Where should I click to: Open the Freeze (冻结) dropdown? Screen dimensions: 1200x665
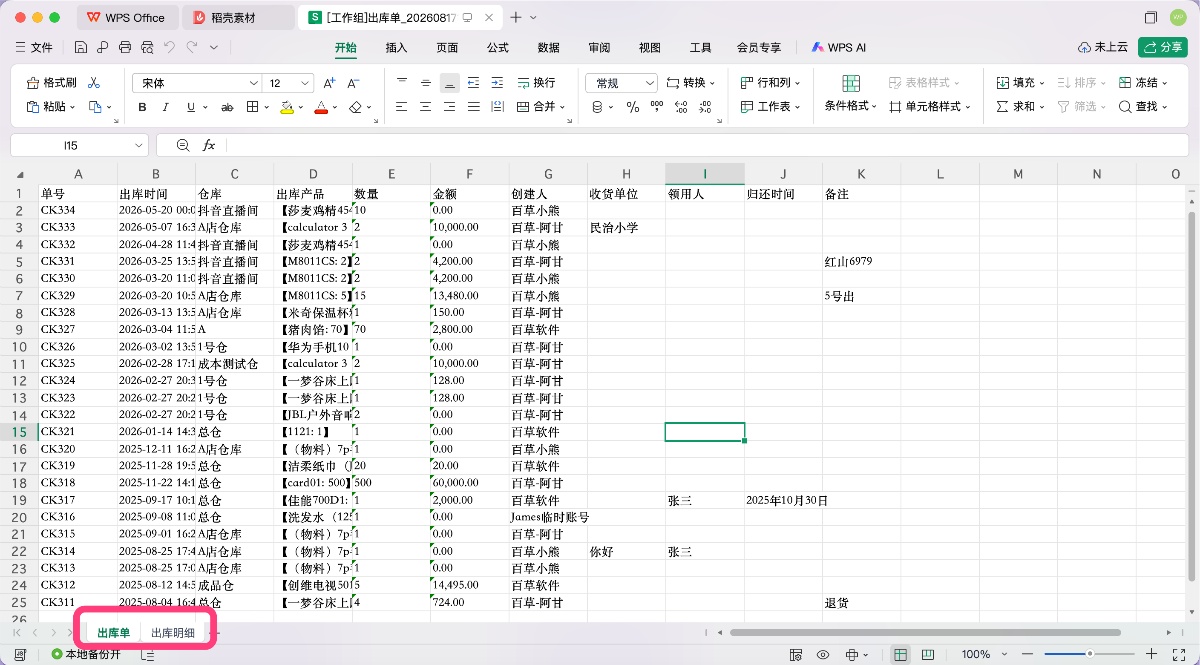pyautogui.click(x=1144, y=83)
